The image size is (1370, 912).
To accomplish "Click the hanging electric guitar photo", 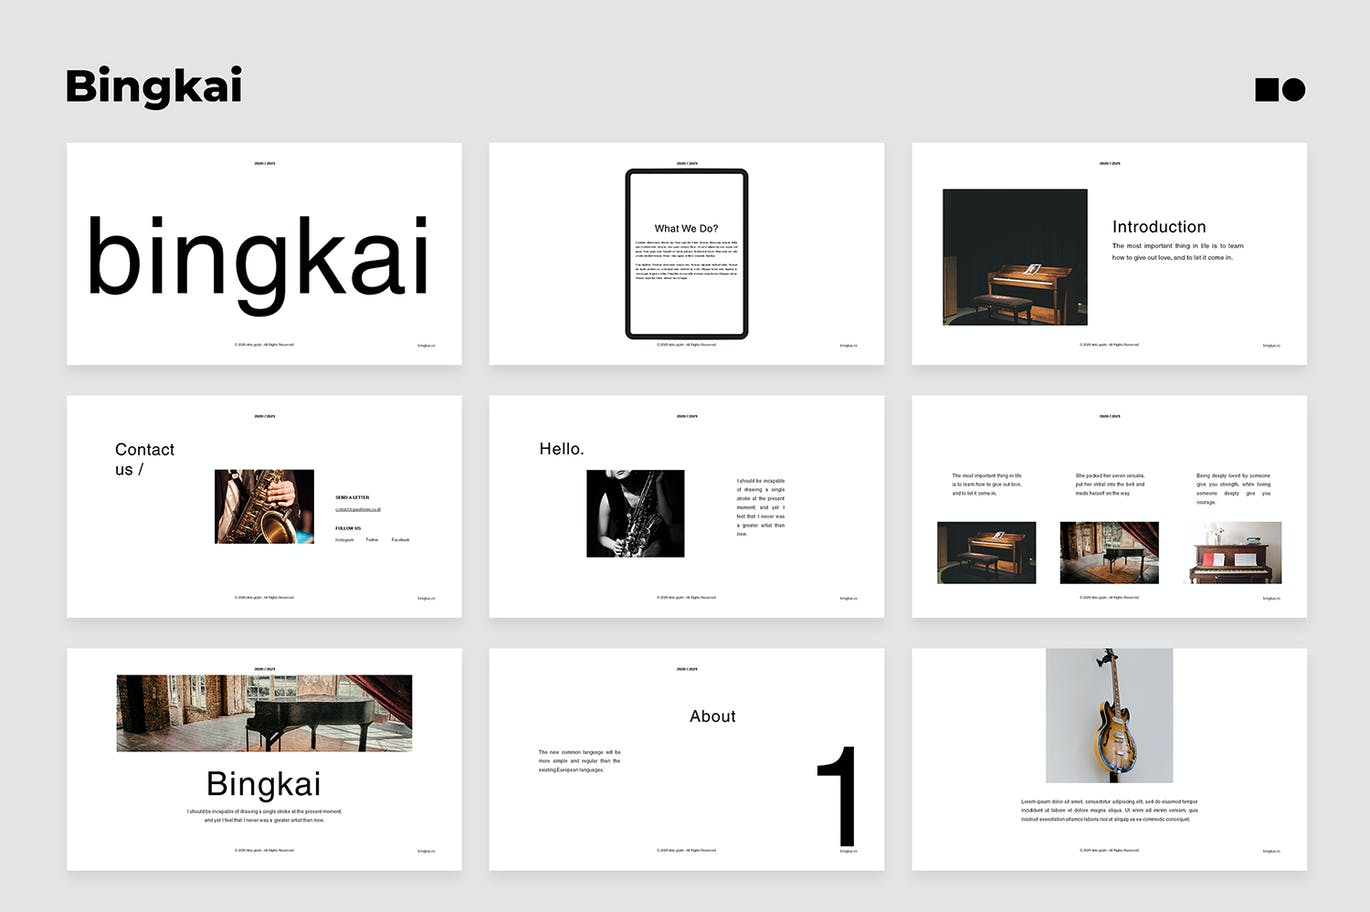I will click(1109, 715).
